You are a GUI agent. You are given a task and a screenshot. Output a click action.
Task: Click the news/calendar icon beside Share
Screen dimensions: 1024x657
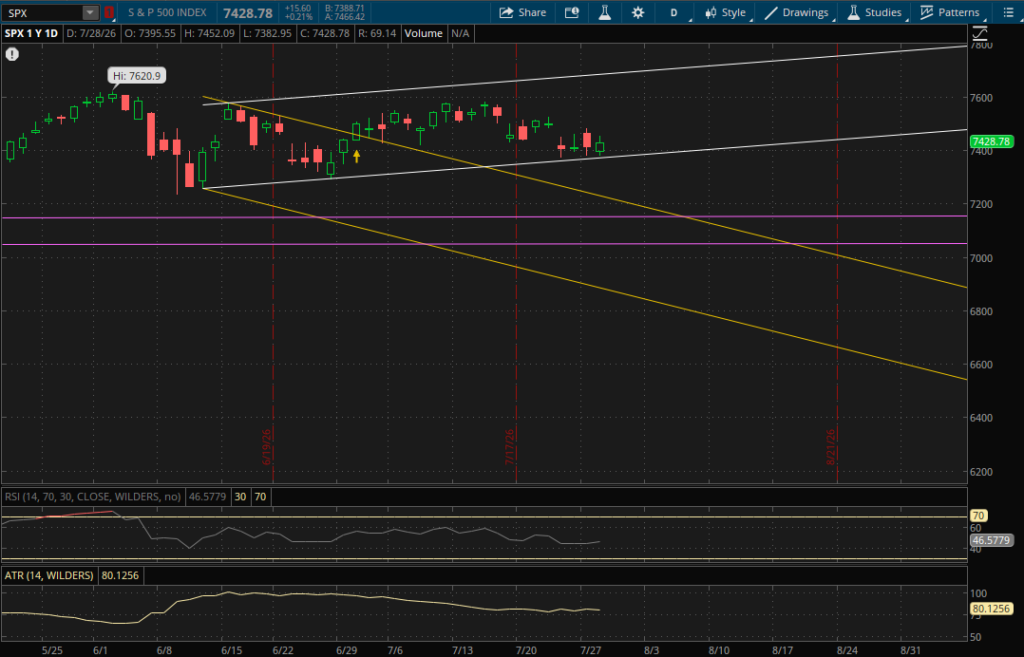tap(572, 12)
